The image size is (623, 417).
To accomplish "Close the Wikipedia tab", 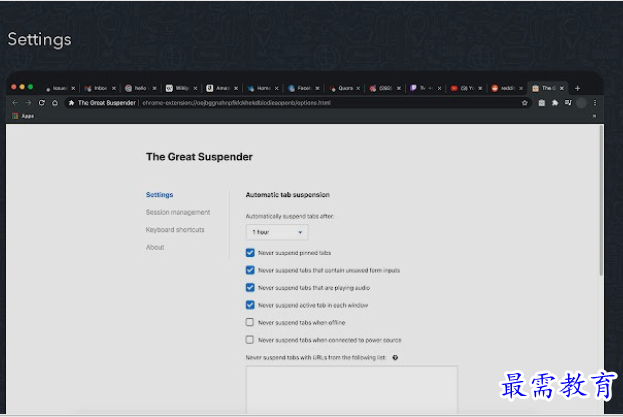I will pyautogui.click(x=195, y=88).
